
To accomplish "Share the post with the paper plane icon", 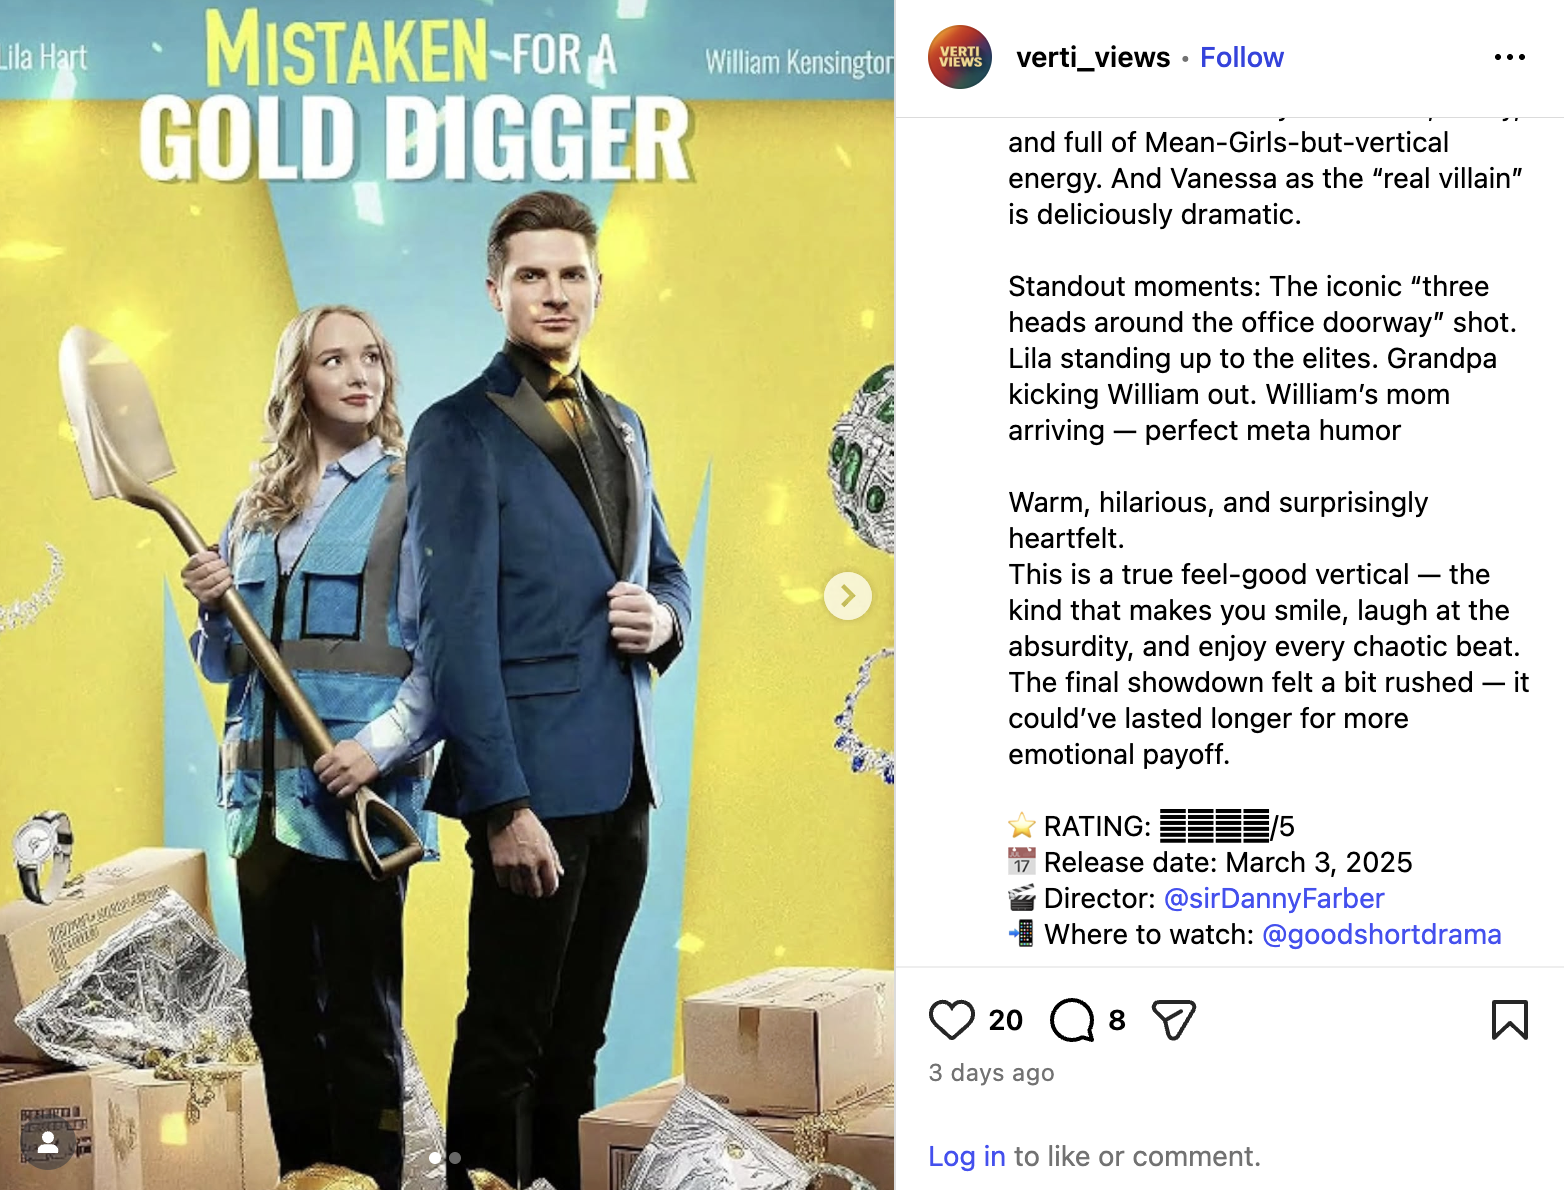I will point(1174,1020).
